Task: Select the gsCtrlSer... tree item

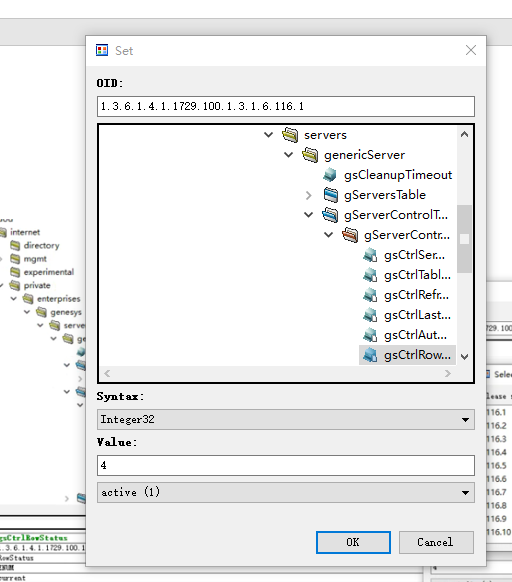Action: (x=414, y=255)
